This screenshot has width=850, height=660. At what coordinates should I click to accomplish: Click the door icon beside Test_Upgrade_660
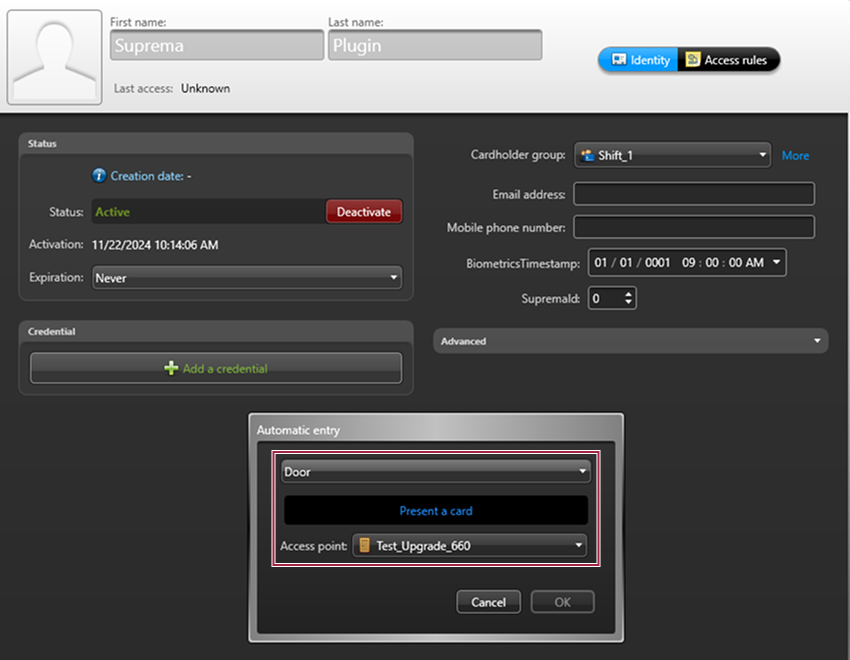(x=365, y=546)
